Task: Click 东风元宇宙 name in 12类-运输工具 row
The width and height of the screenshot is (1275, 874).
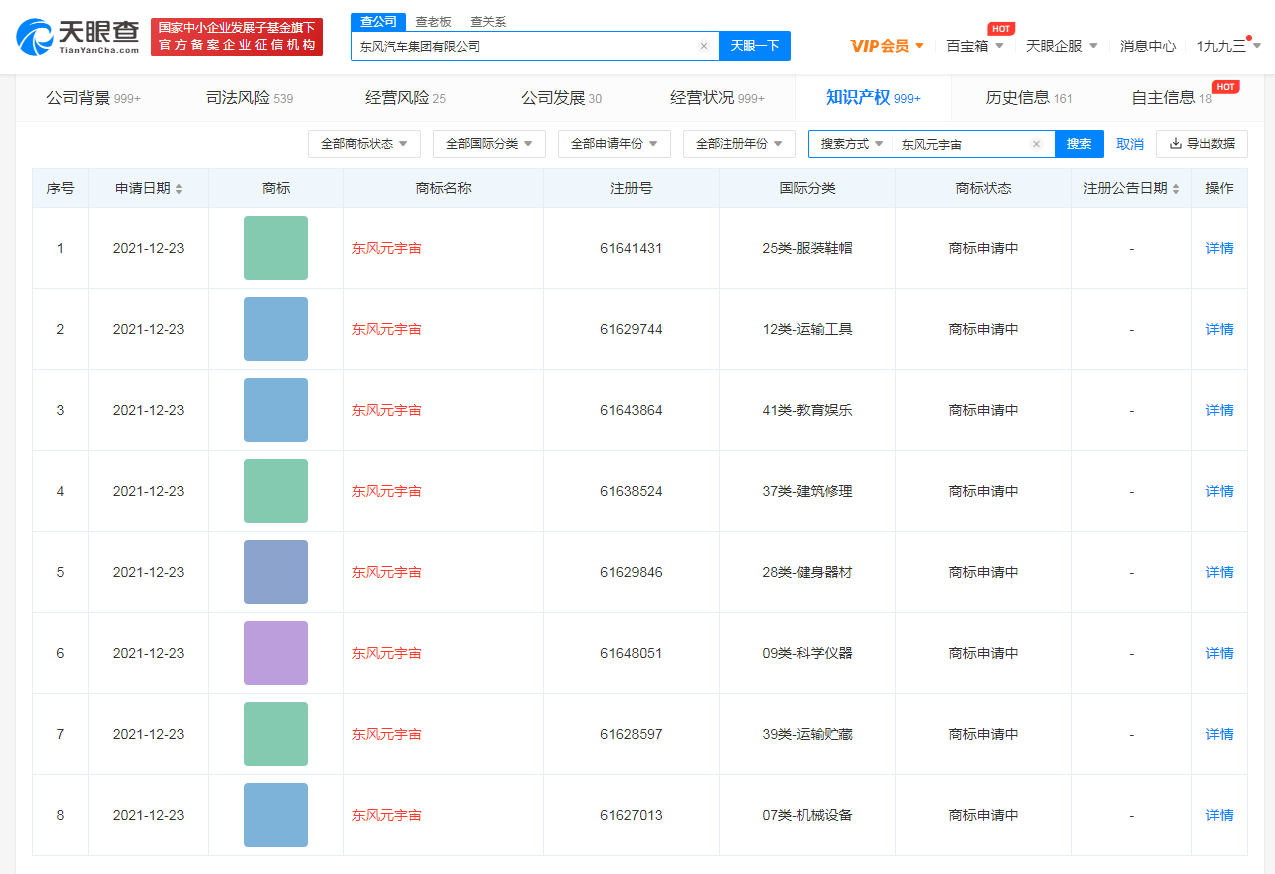Action: pyautogui.click(x=387, y=329)
